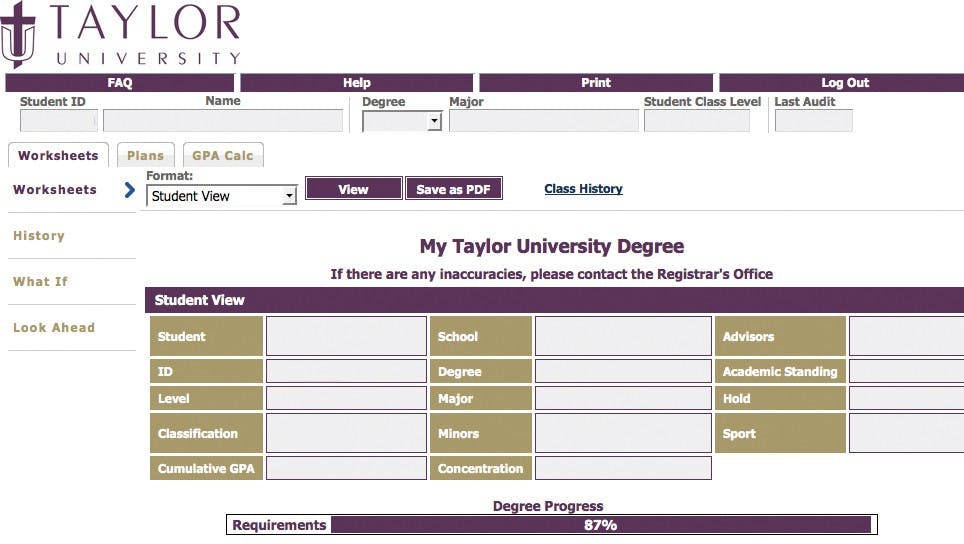Viewport: 964px width, 544px height.
Task: Click the blue arrow beside Worksheets
Action: tap(129, 190)
